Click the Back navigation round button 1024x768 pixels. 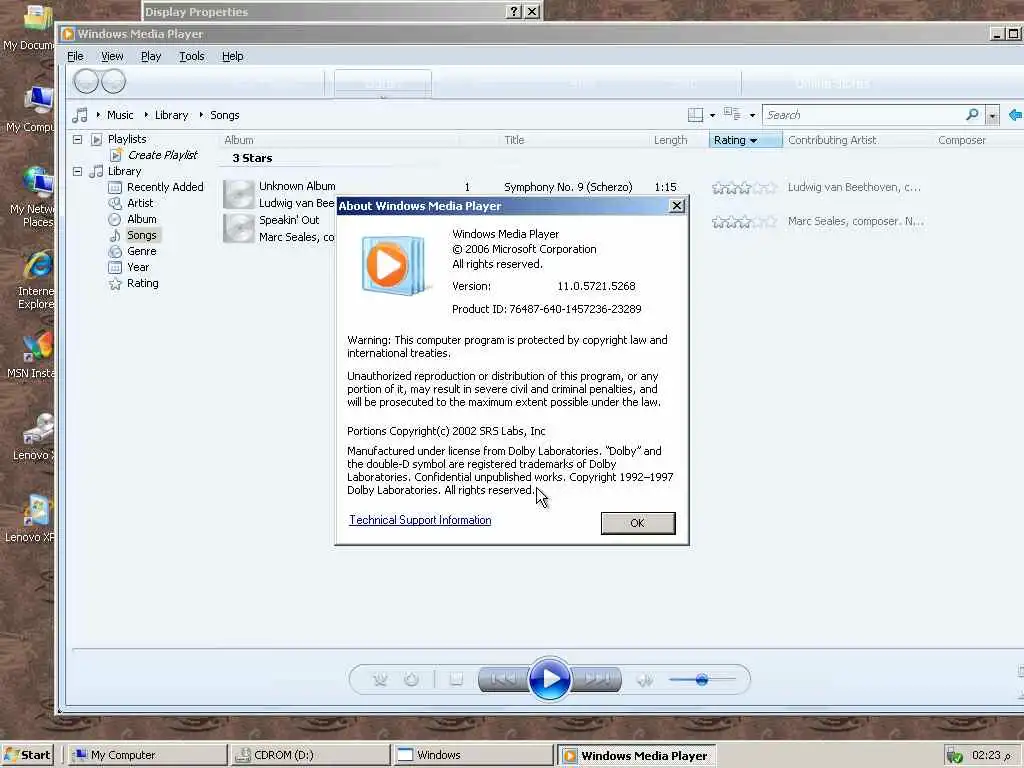click(86, 82)
